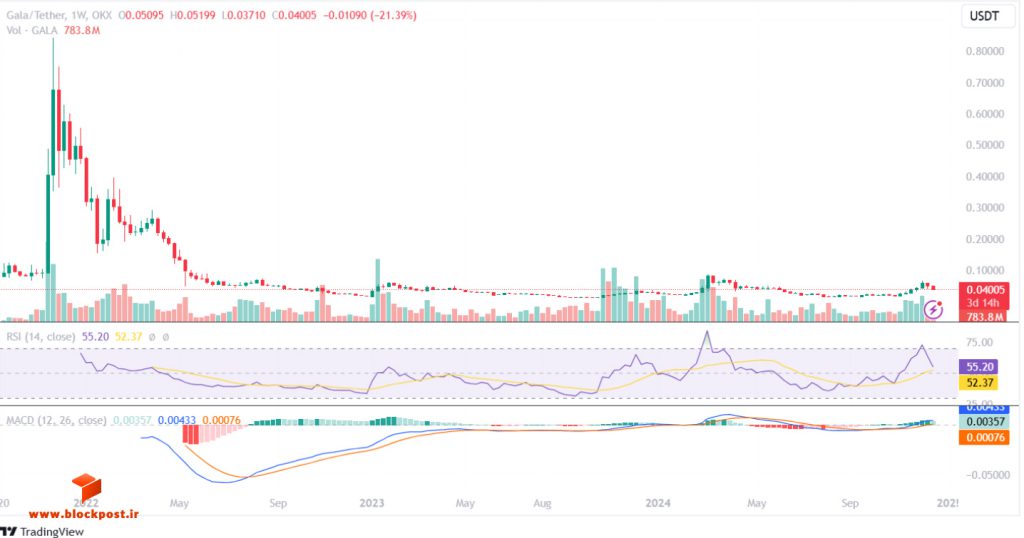Click the 783.8M volume tag on scale
The width and height of the screenshot is (1024, 538).
click(984, 317)
